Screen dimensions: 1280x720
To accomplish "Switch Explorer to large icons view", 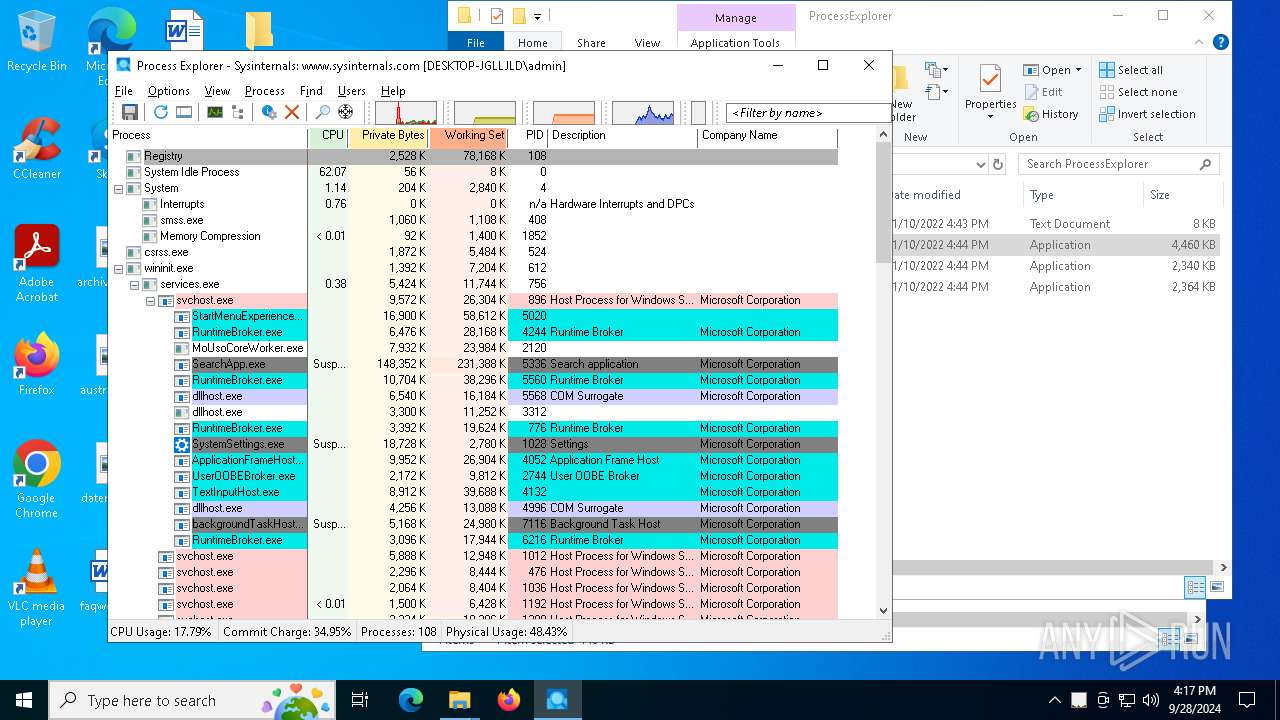I will pos(1216,587).
